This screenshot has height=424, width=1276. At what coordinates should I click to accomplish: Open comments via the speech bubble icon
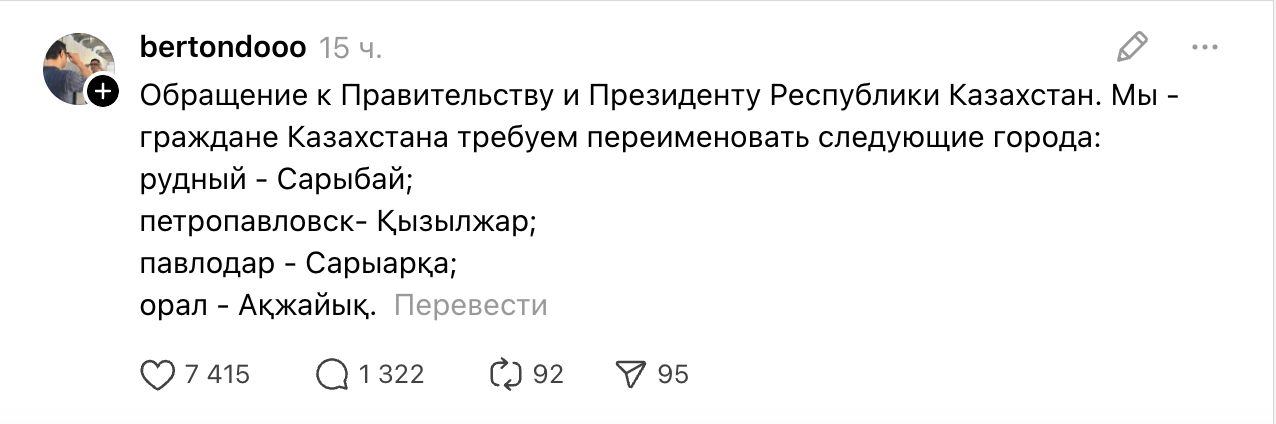[331, 375]
